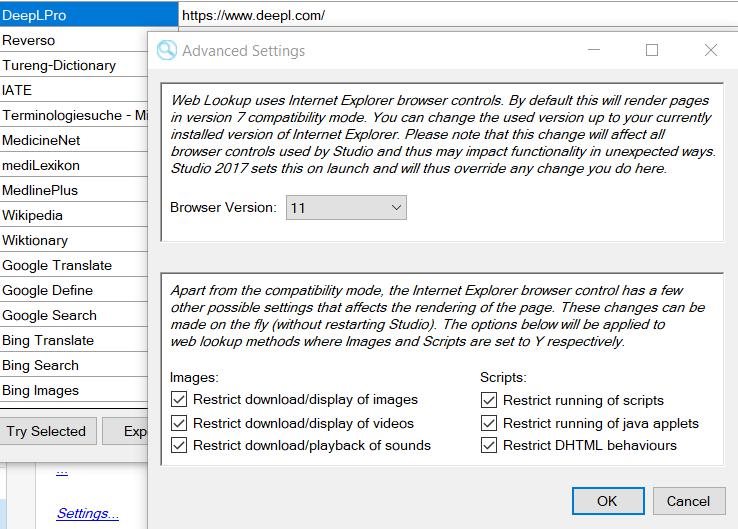The image size is (738, 529).
Task: Click Cancel in Advanced Settings
Action: [x=689, y=501]
